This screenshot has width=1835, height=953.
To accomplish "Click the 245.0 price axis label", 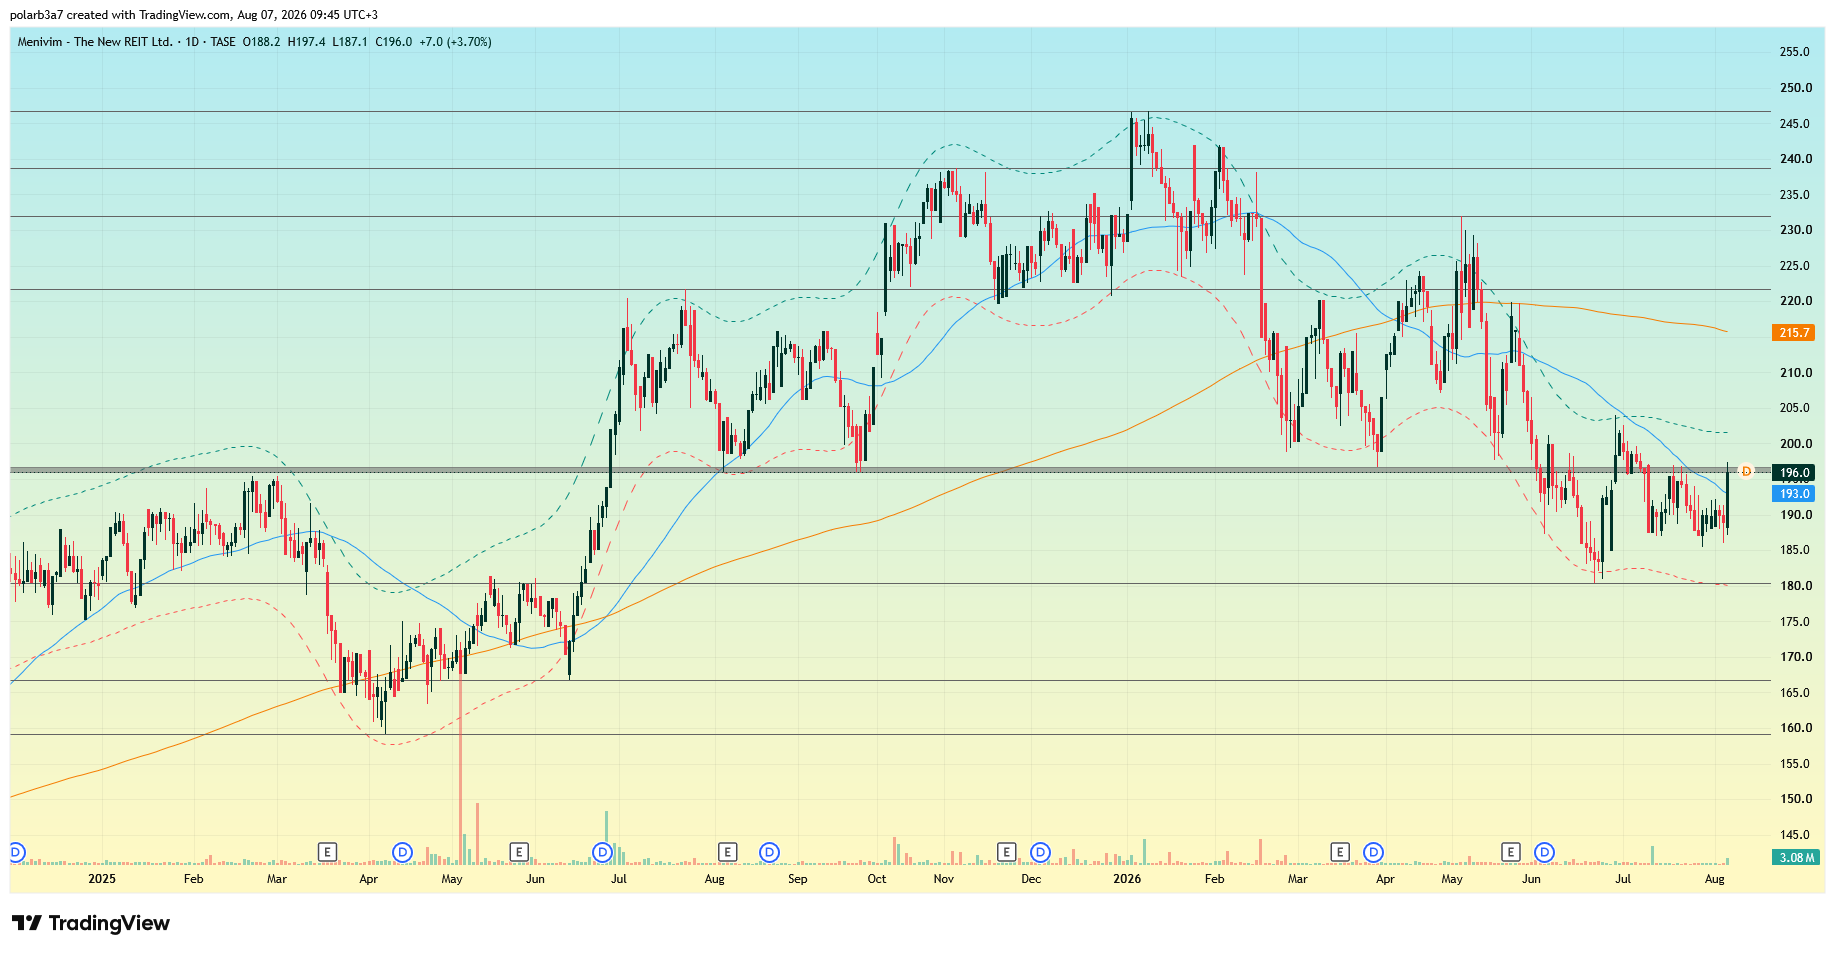I will (1795, 124).
